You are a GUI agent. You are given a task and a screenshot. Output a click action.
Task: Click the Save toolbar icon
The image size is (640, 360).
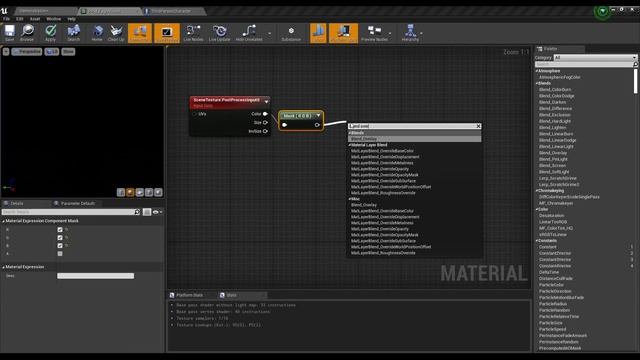pos(9,33)
